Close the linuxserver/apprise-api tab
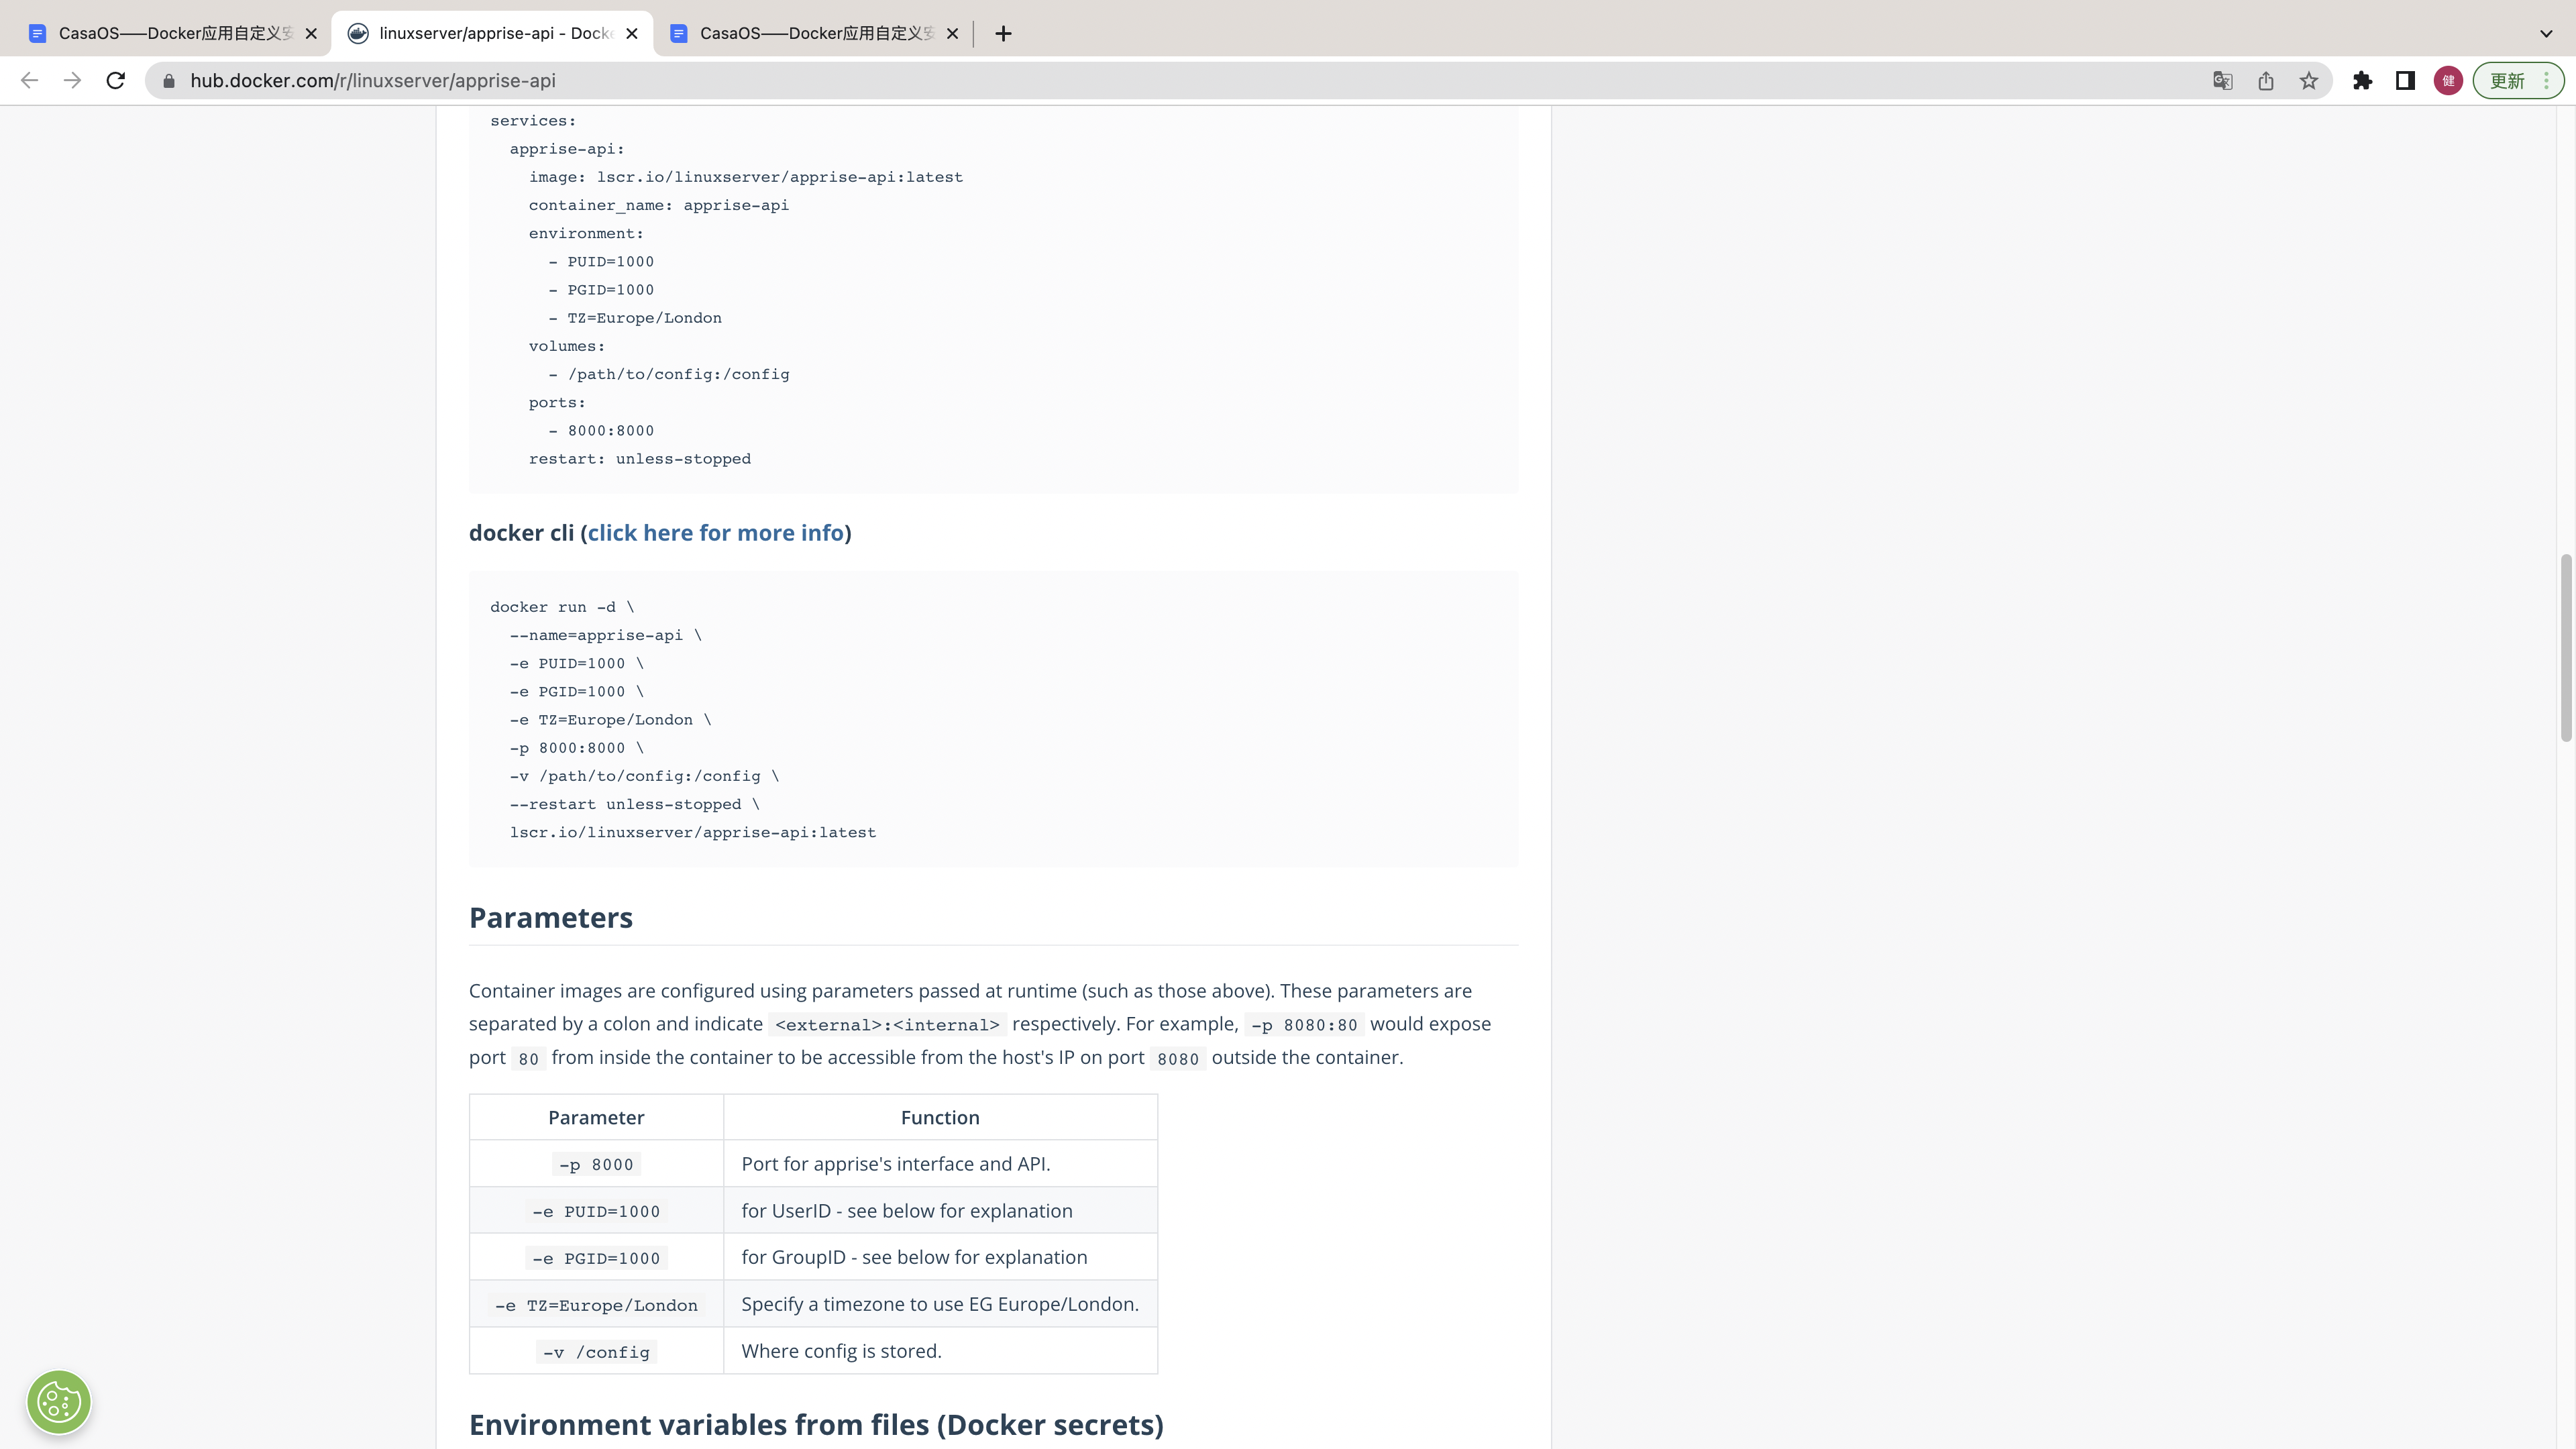 click(633, 32)
